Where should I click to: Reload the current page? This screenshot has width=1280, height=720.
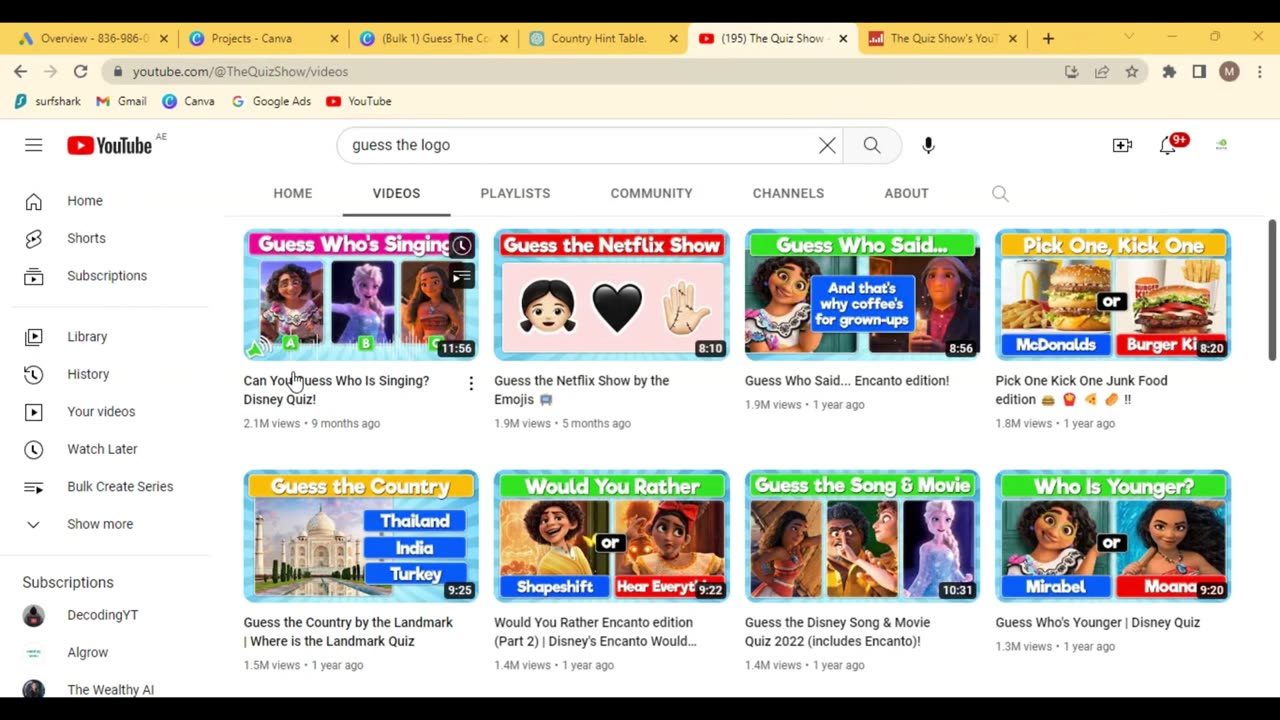tap(80, 72)
